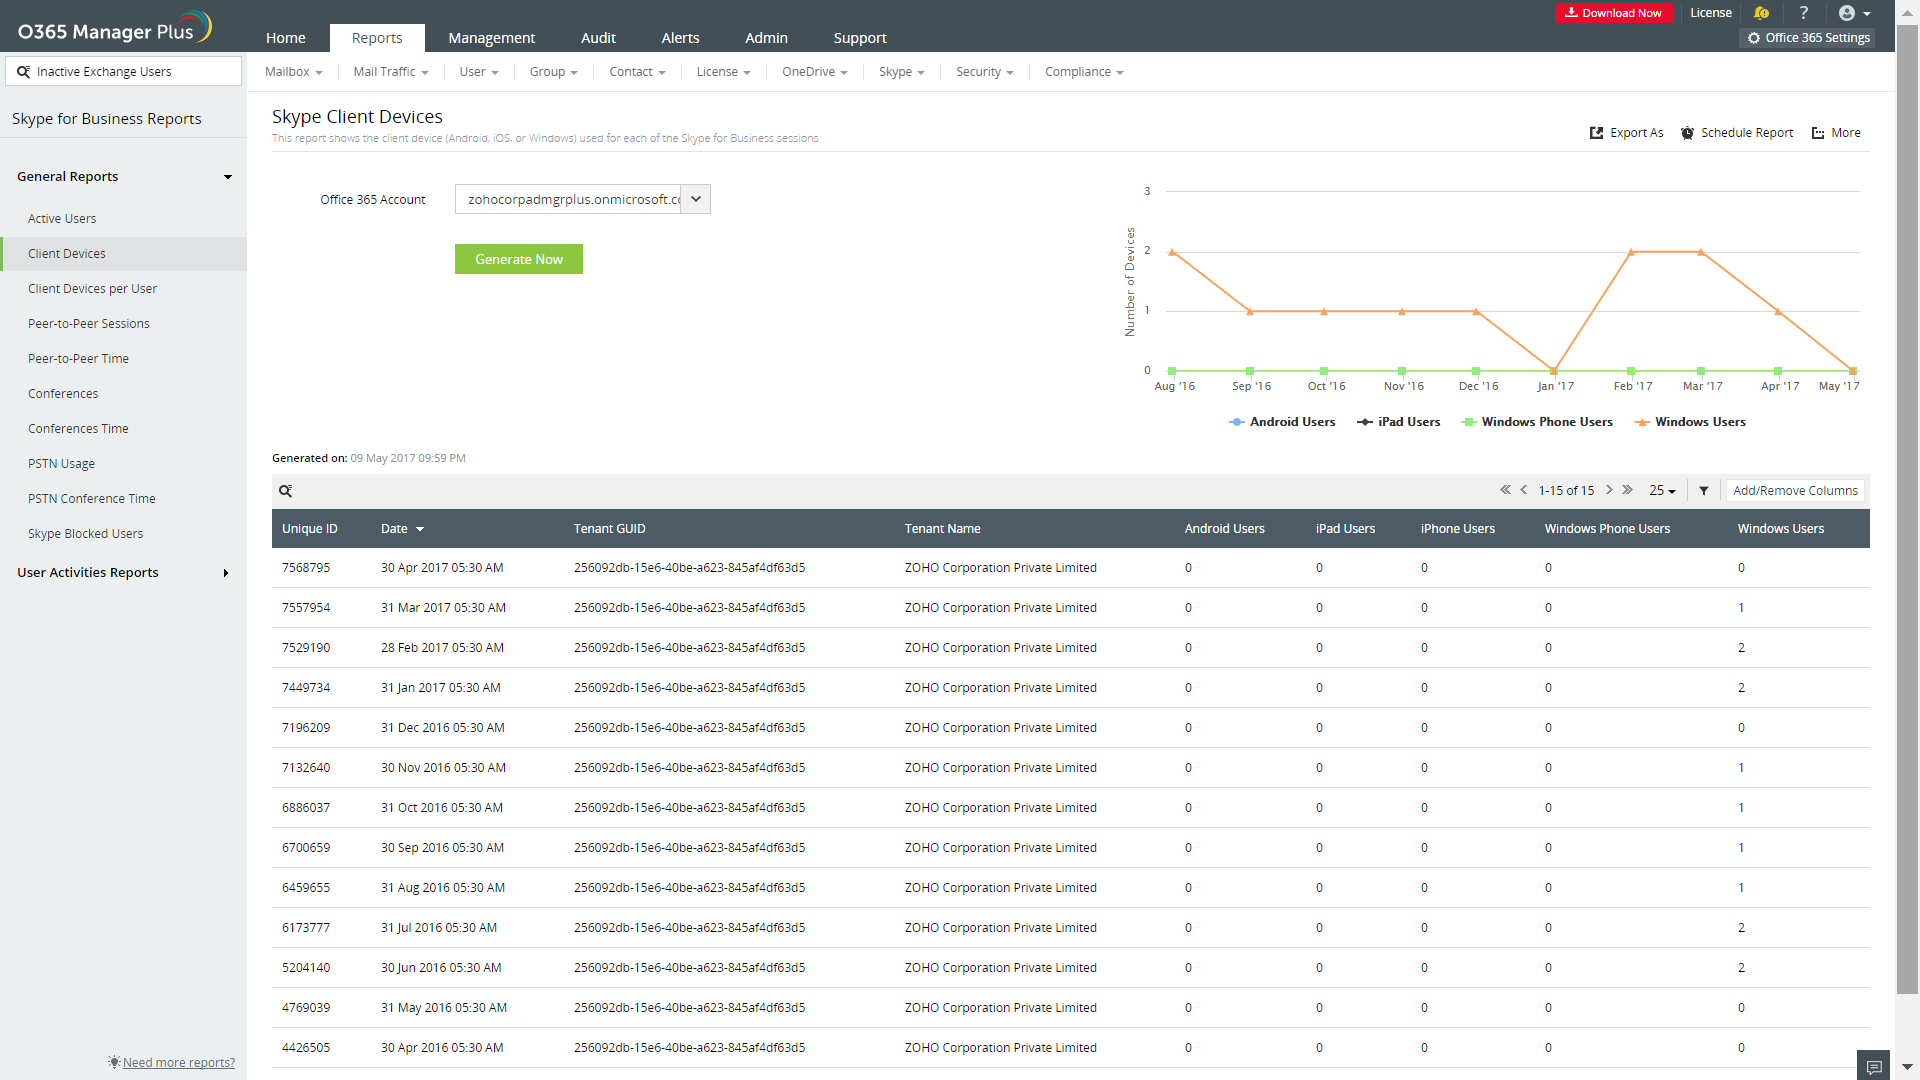This screenshot has width=1920, height=1080.
Task: Toggle Android Users series in chart legend
Action: pyautogui.click(x=1282, y=422)
